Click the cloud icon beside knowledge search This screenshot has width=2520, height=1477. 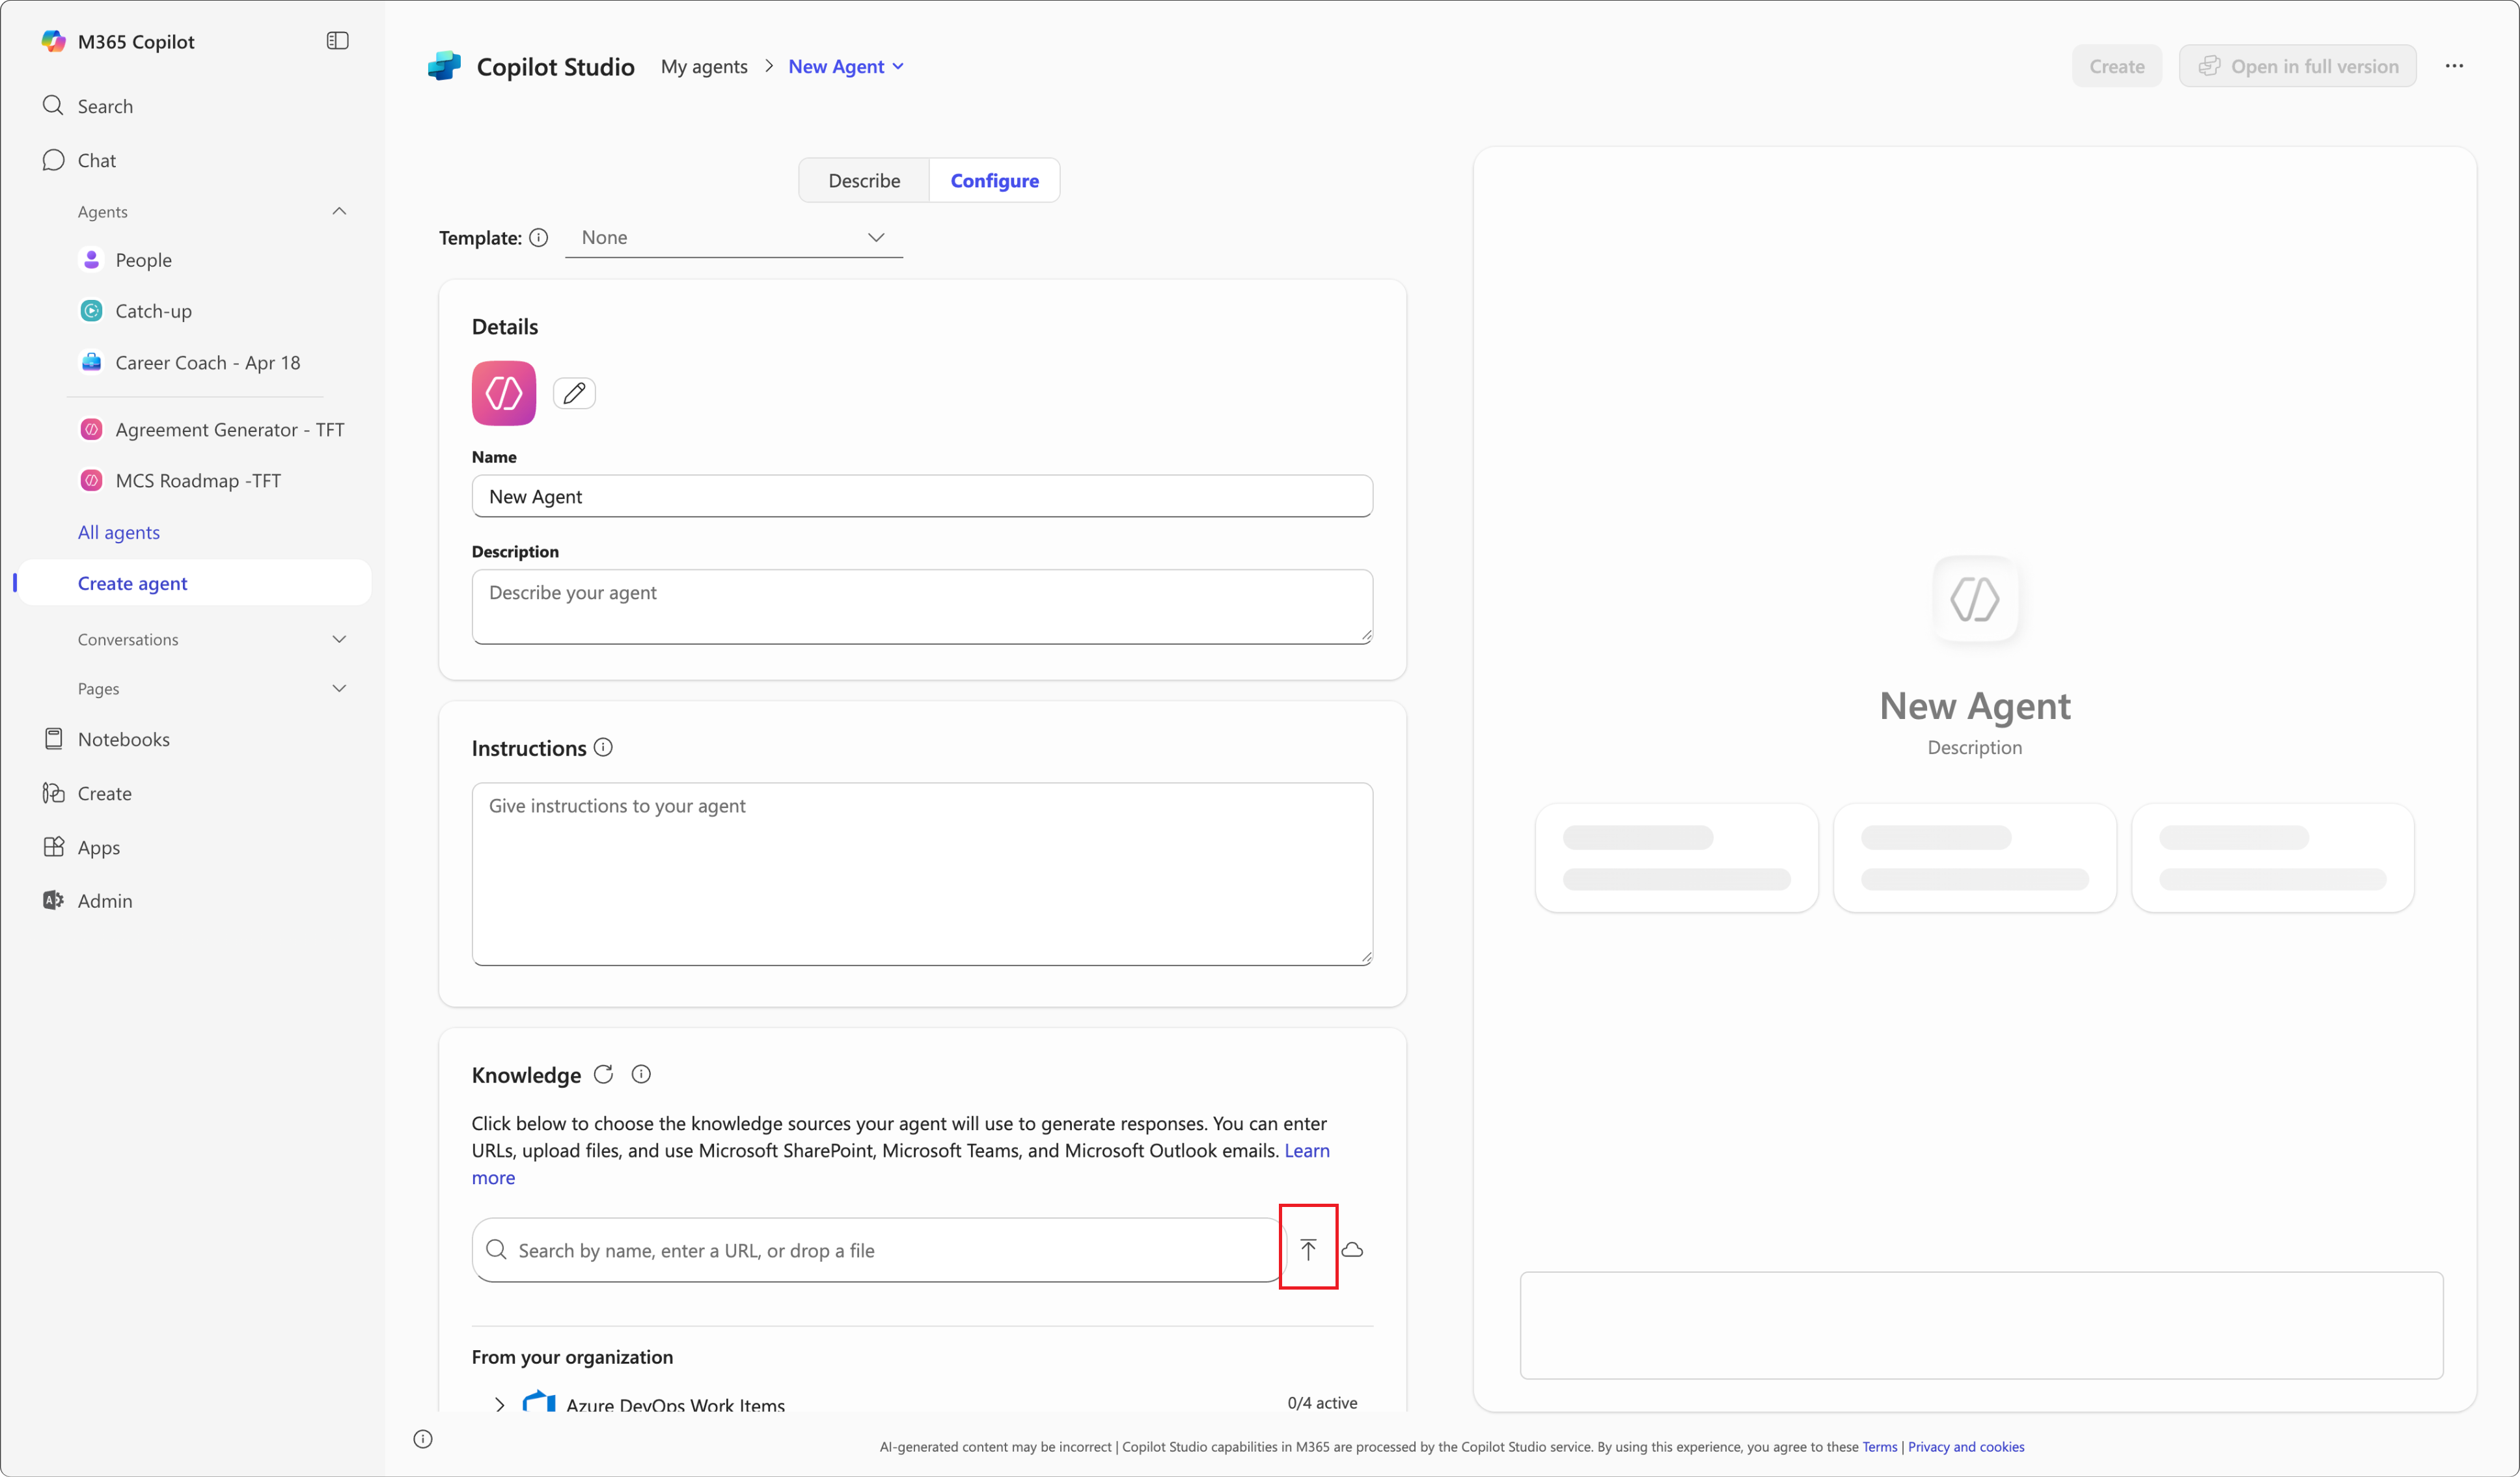tap(1352, 1249)
